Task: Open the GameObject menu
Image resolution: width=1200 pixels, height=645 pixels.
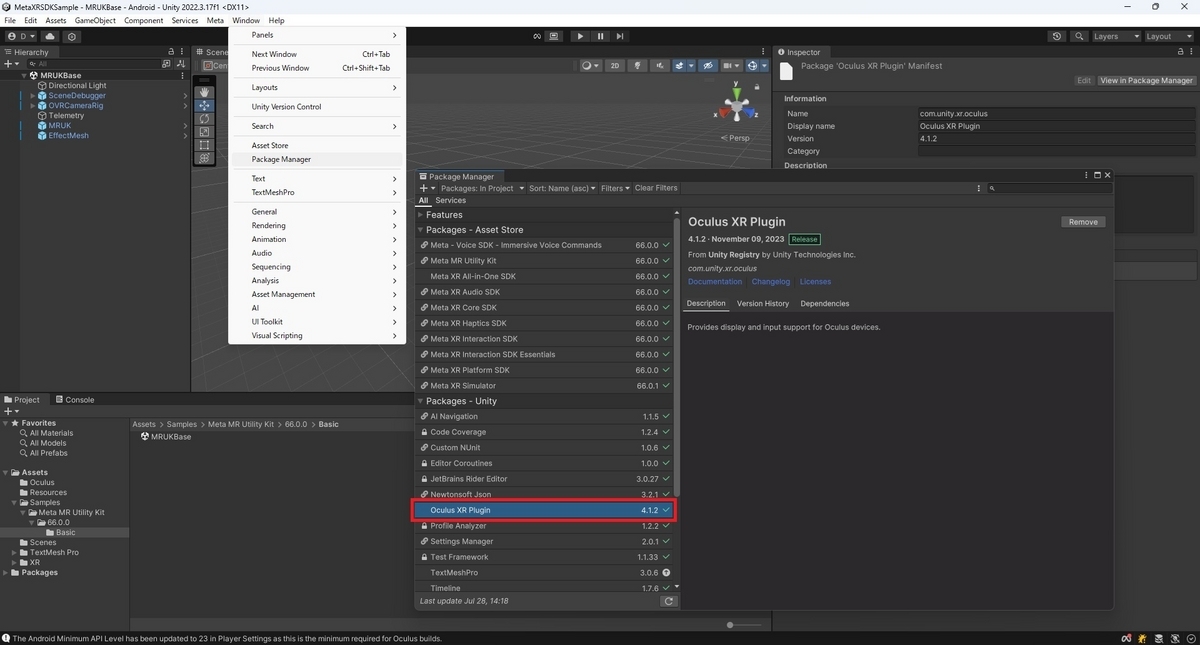Action: coord(95,20)
